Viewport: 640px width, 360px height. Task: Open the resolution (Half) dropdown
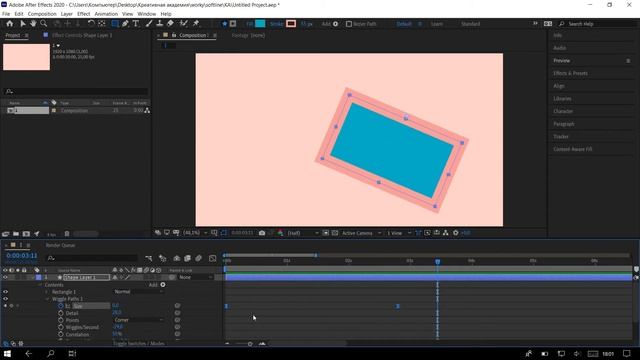tap(303, 233)
